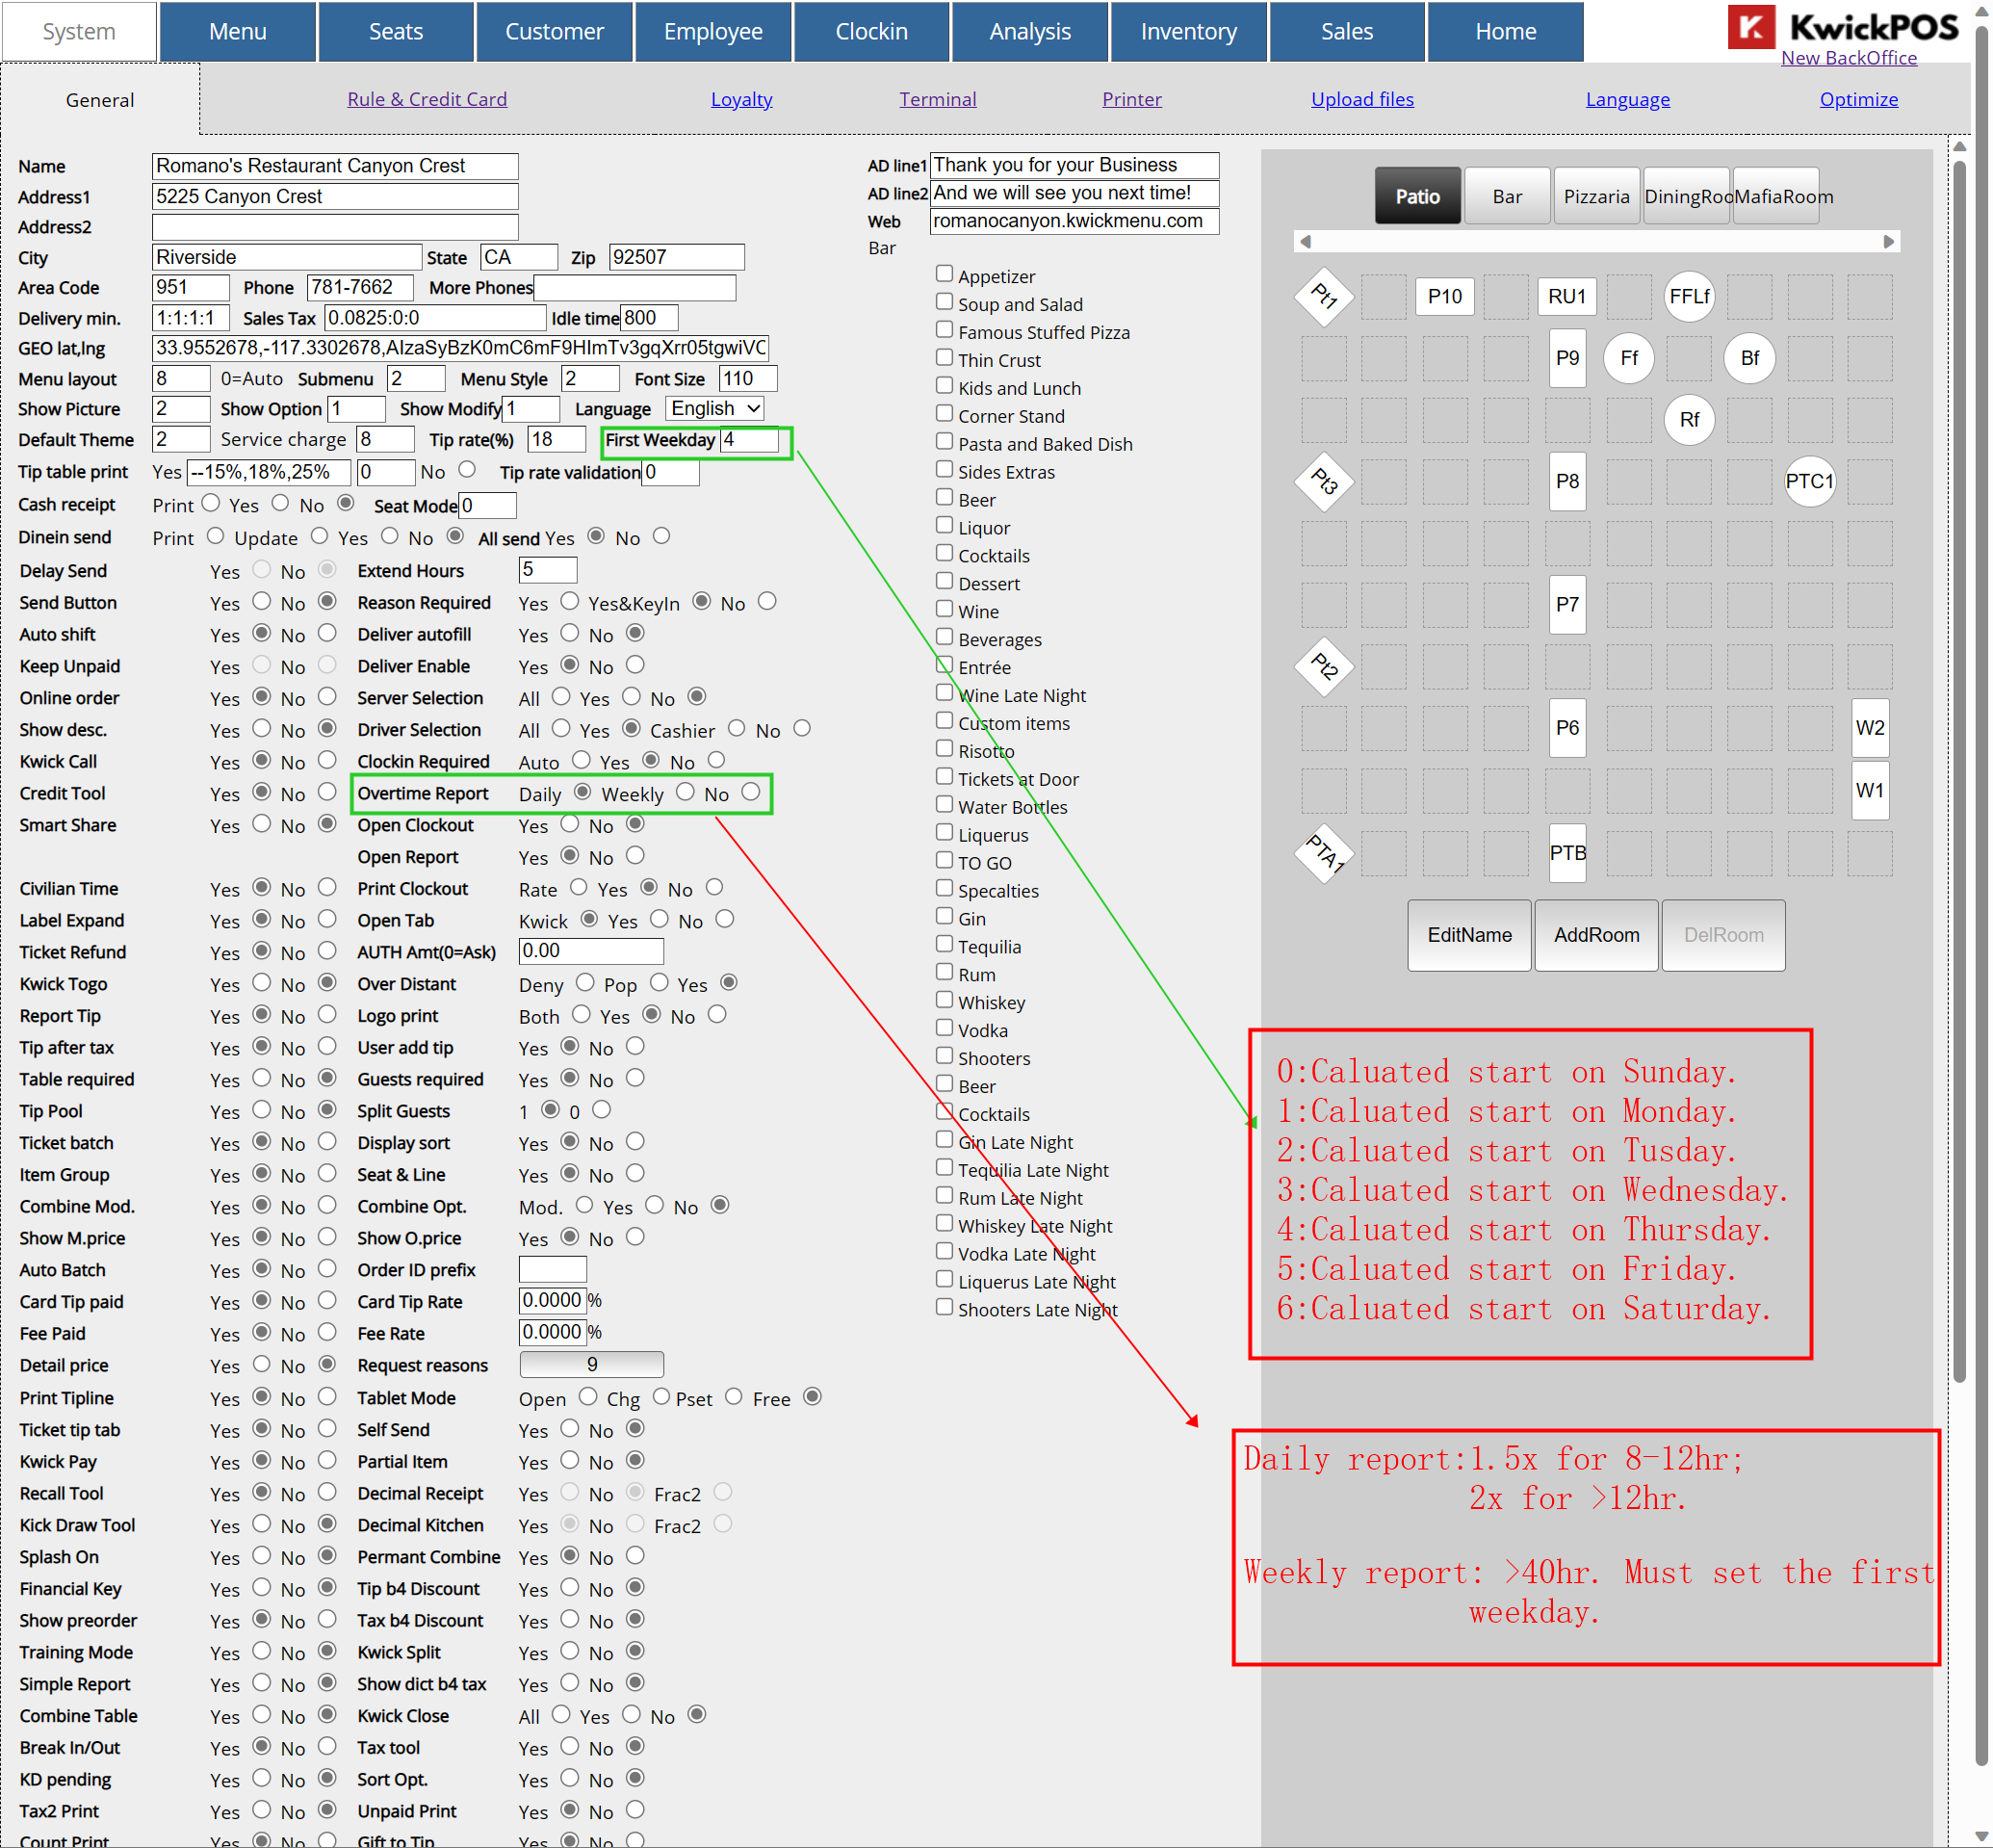Go to the Analysis tab
Image resolution: width=1993 pixels, height=1848 pixels.
(x=1030, y=32)
